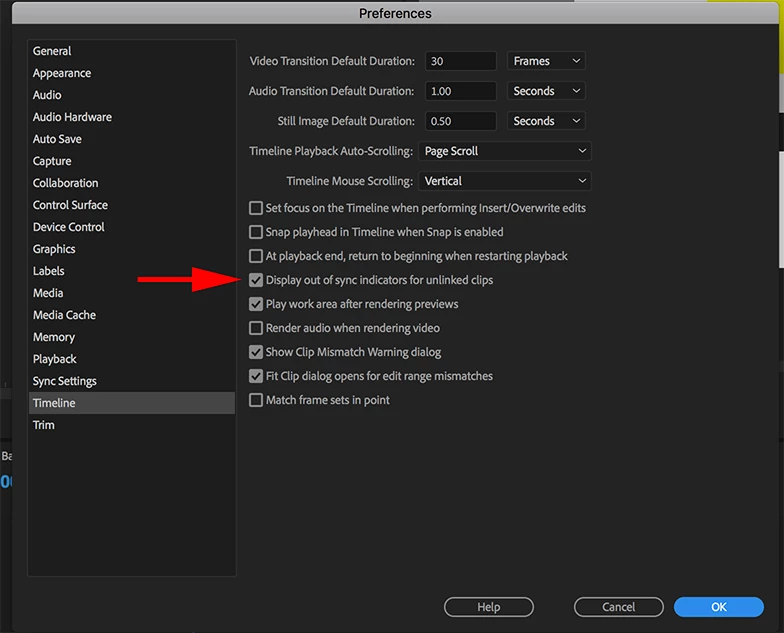Uncheck Play work area after rendering previews
Viewport: 784px width, 633px height.
point(256,304)
